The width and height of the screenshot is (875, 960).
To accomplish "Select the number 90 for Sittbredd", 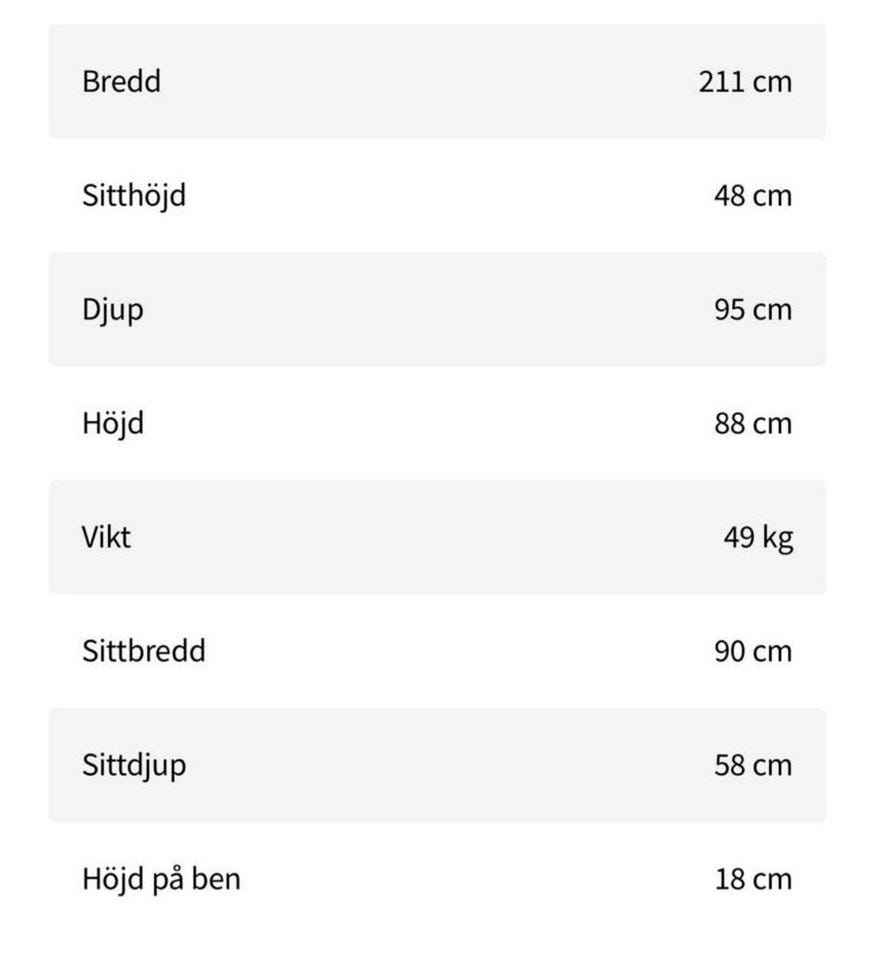I will coord(730,652).
